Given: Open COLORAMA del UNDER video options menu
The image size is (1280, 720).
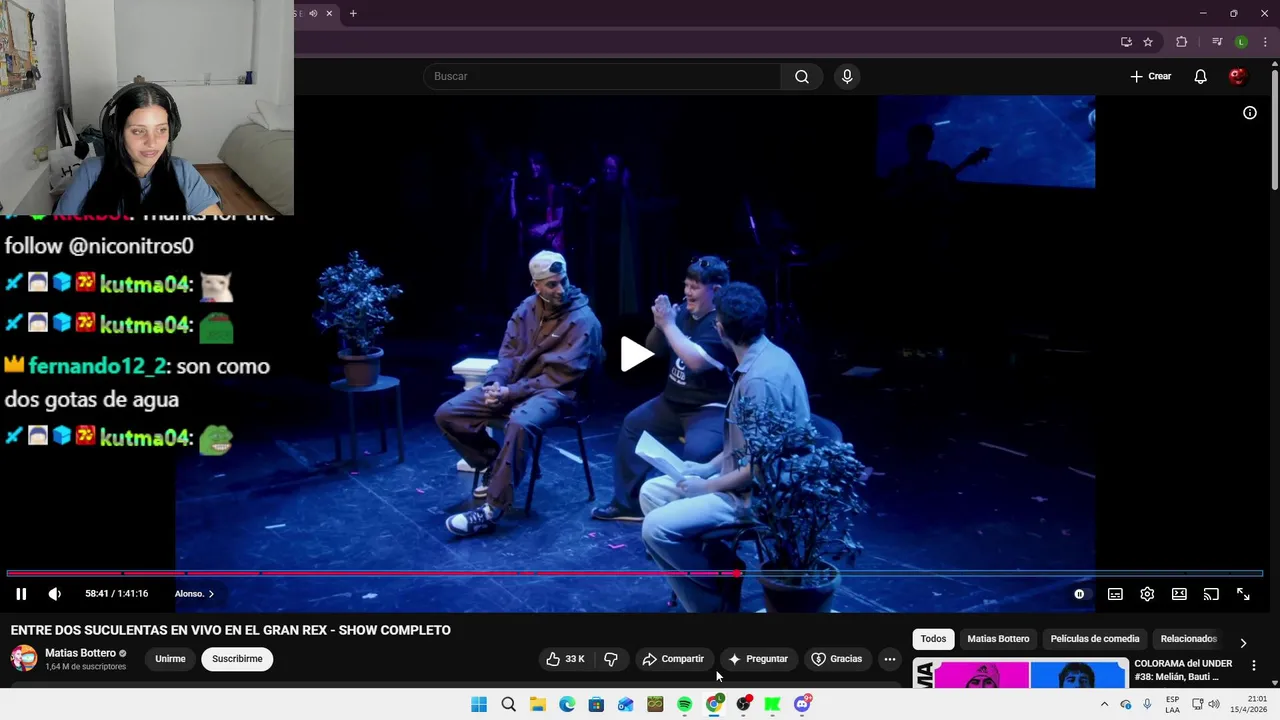Looking at the screenshot, I should point(1254,666).
